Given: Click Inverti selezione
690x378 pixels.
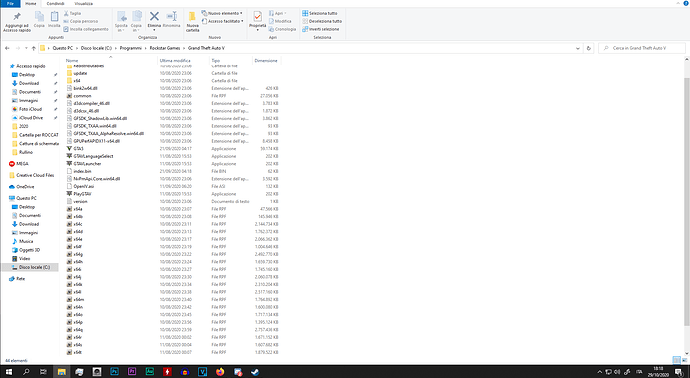Looking at the screenshot, I should tap(320, 29).
